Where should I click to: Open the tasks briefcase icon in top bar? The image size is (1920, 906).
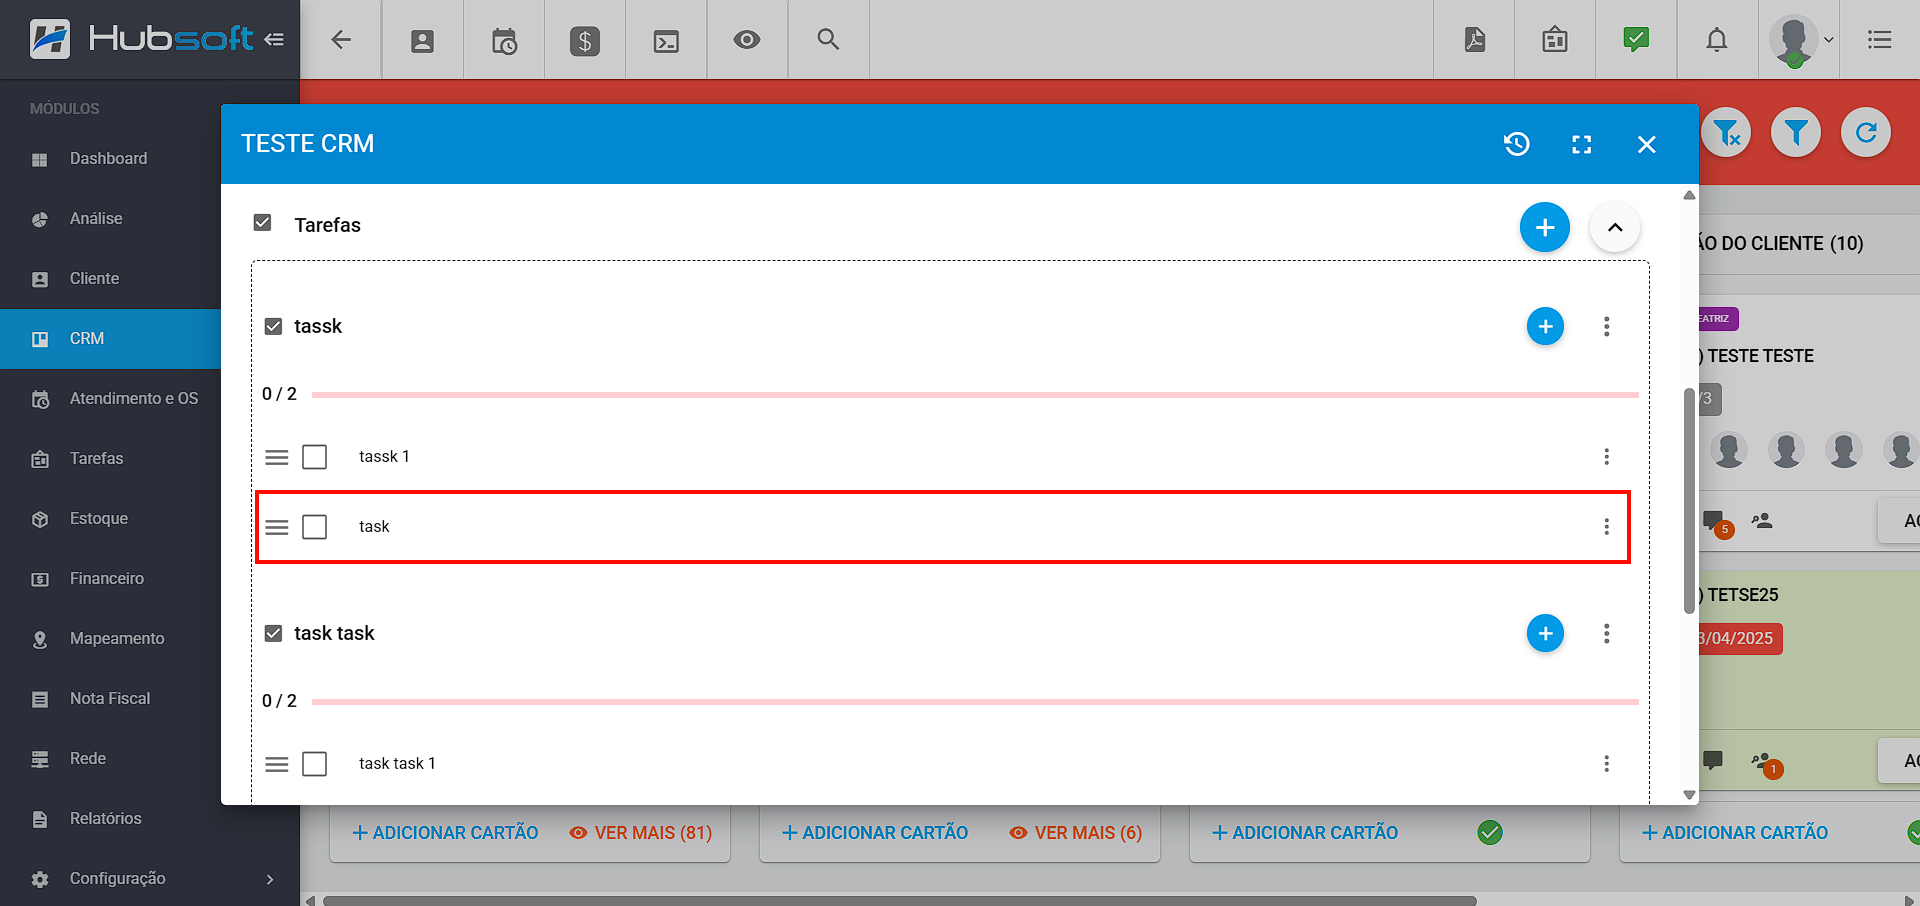point(1555,40)
